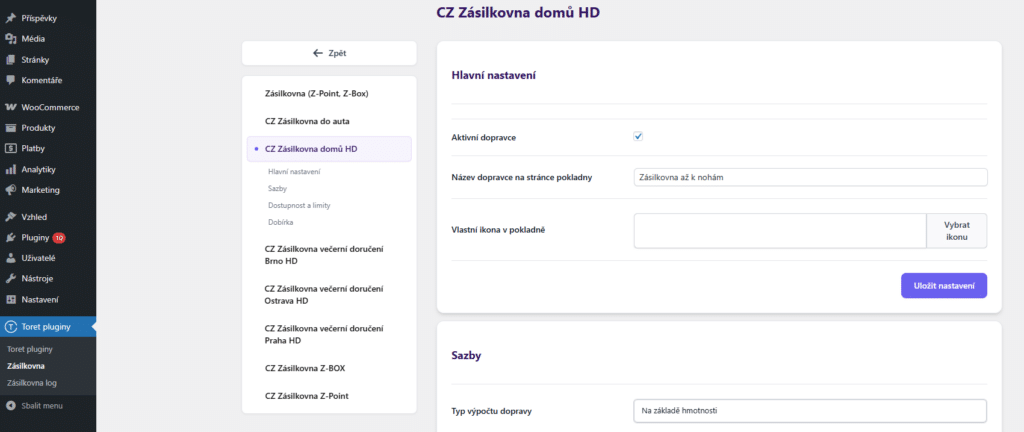Select CZ Zásilkovna Z-BOX carrier

click(305, 368)
